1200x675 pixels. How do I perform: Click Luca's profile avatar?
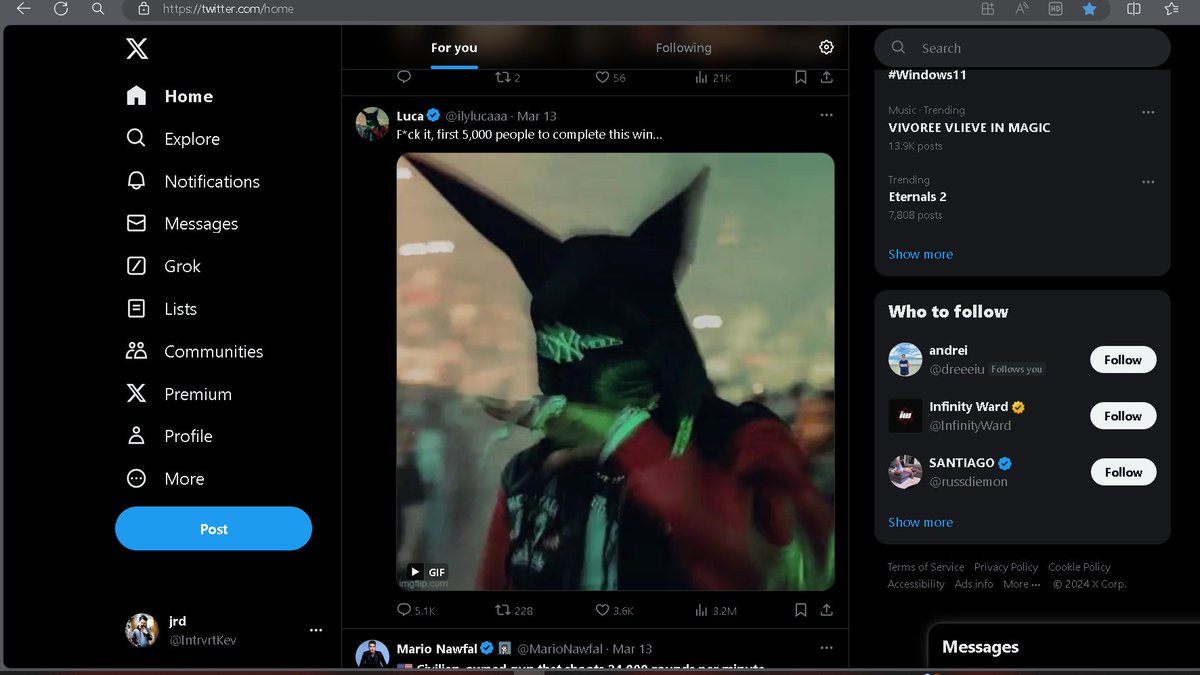pyautogui.click(x=372, y=123)
